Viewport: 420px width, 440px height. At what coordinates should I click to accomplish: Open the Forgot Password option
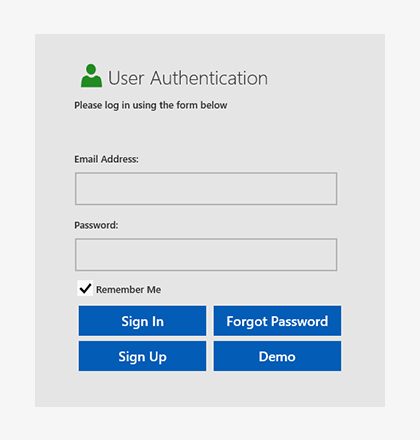point(277,321)
